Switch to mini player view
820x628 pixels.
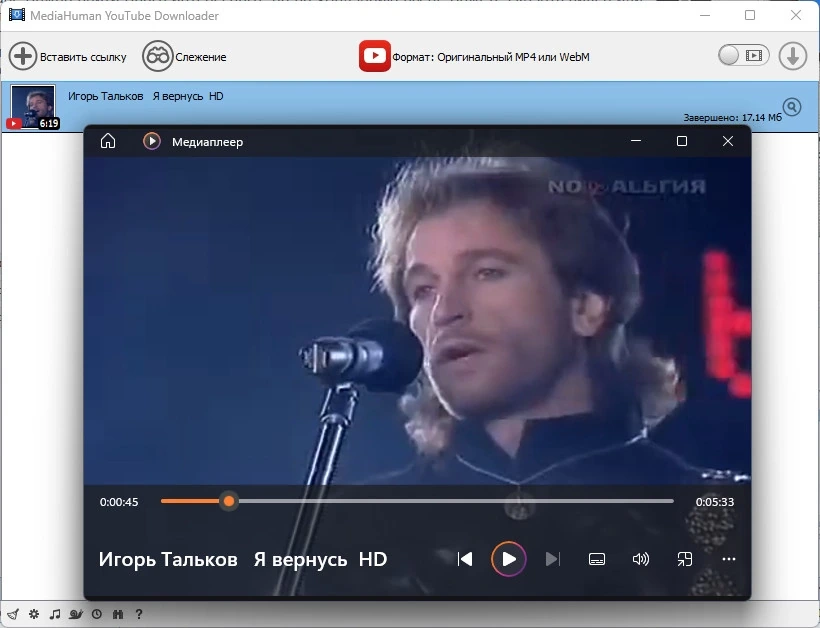(685, 559)
